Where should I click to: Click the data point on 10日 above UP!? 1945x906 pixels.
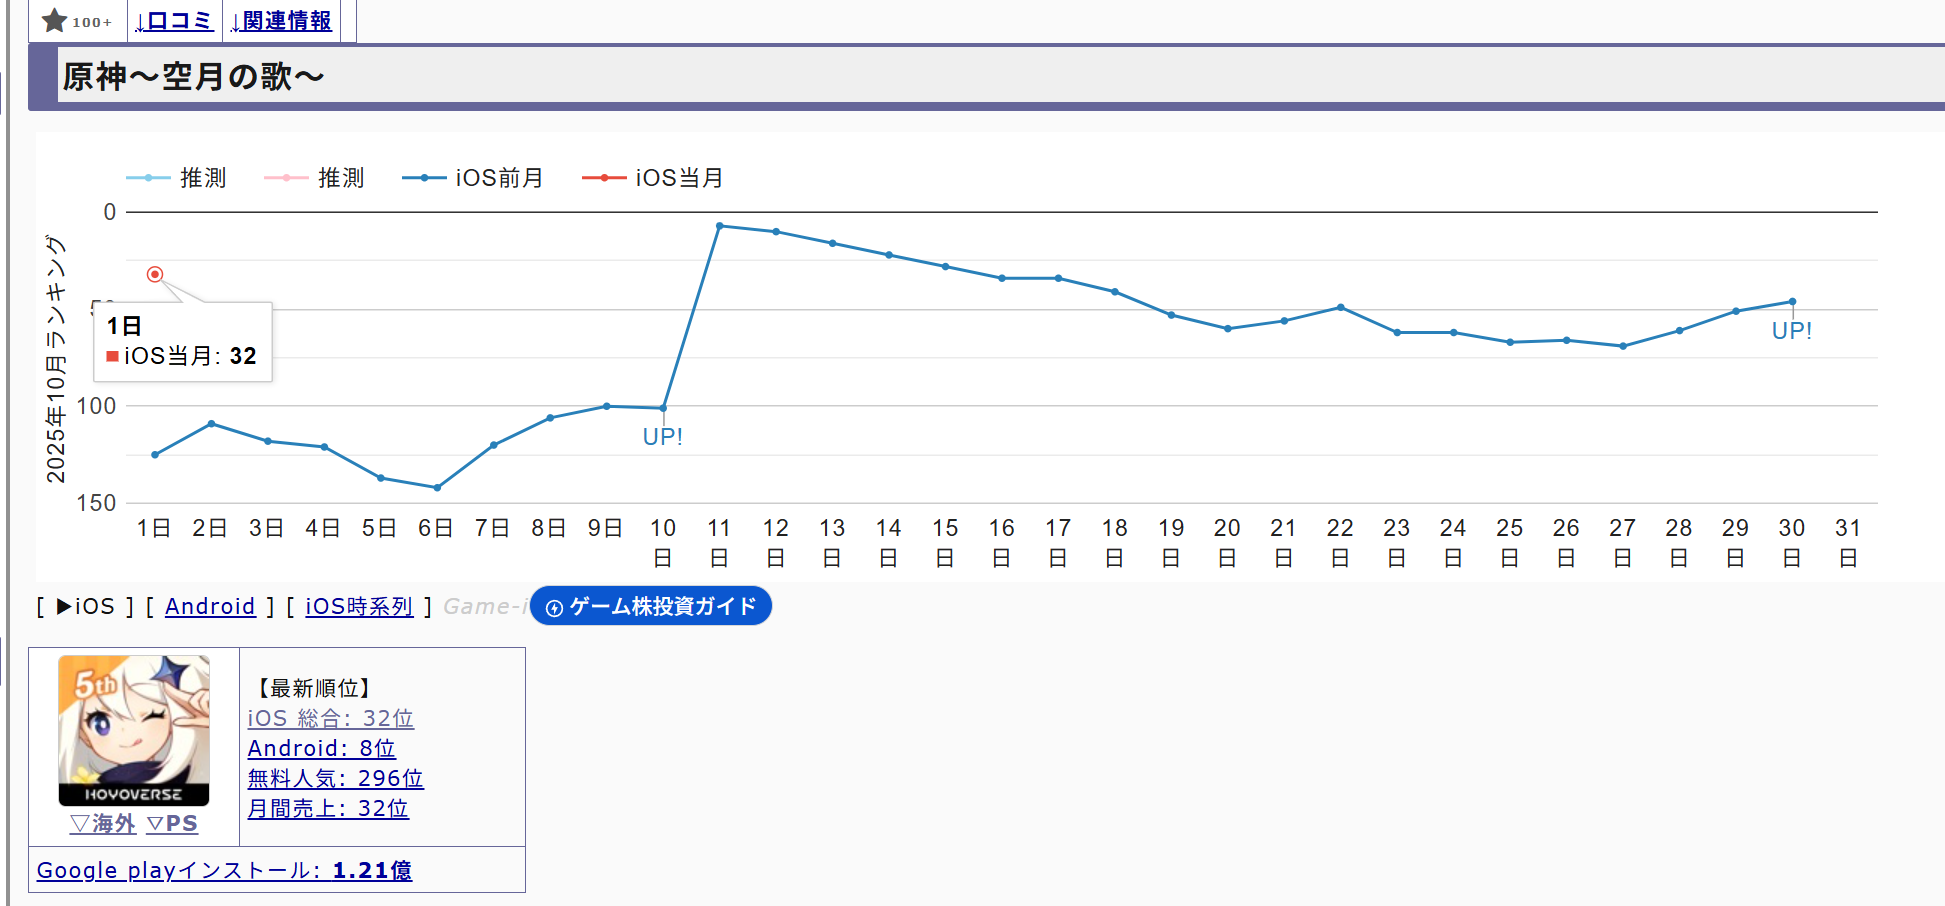663,408
